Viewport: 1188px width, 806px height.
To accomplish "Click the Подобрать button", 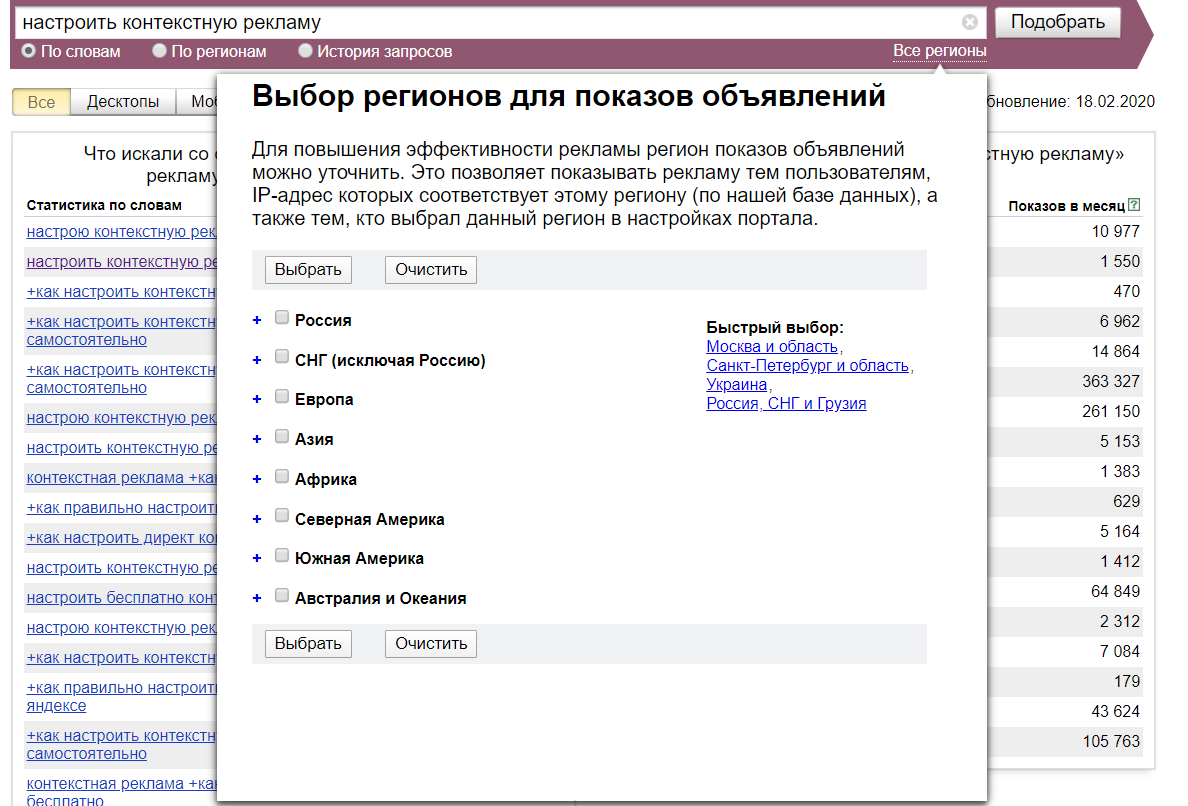I will coord(1058,22).
